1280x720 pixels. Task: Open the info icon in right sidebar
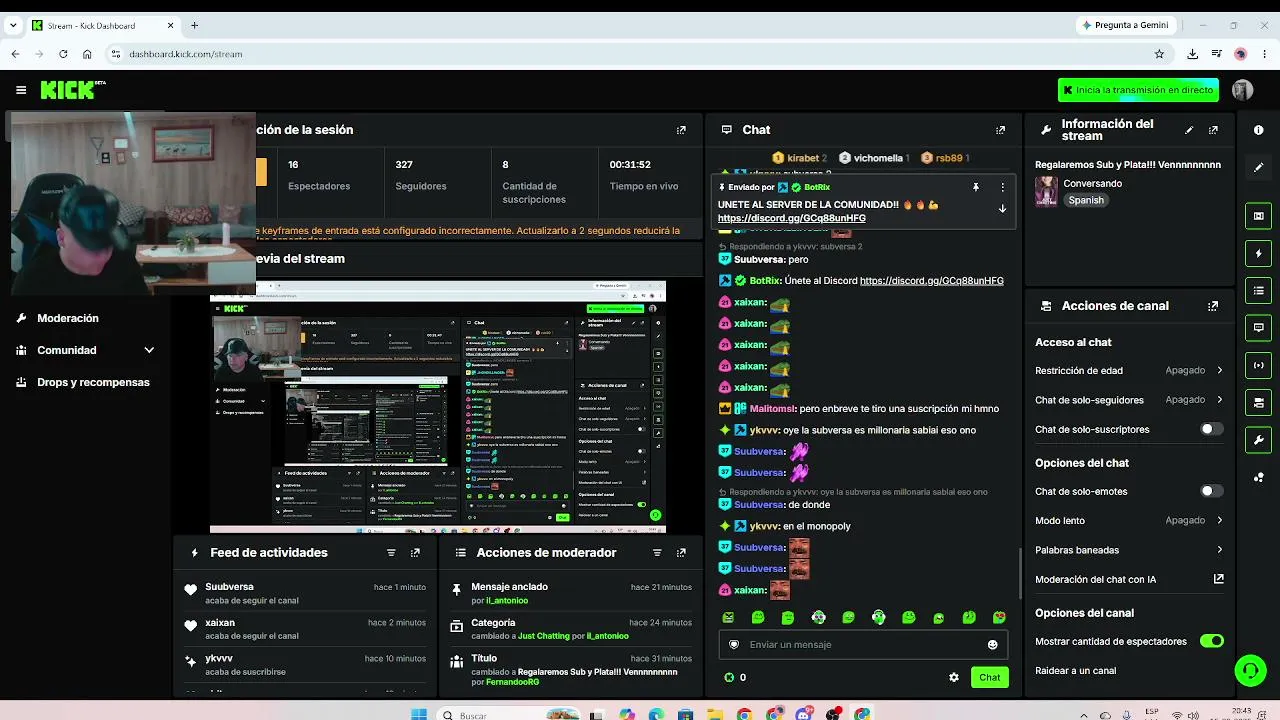(x=1259, y=130)
